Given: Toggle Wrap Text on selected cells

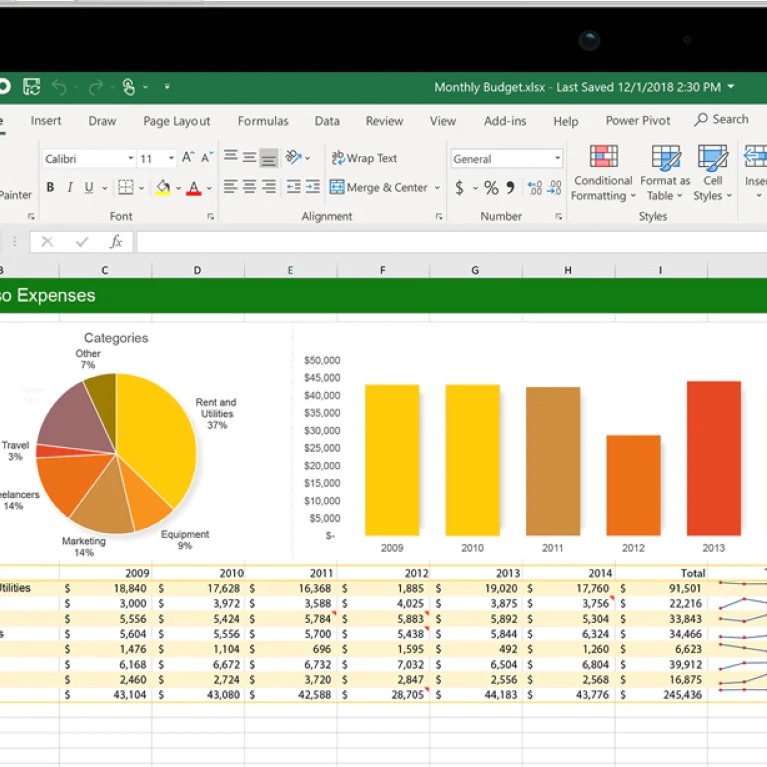Looking at the screenshot, I should point(364,158).
